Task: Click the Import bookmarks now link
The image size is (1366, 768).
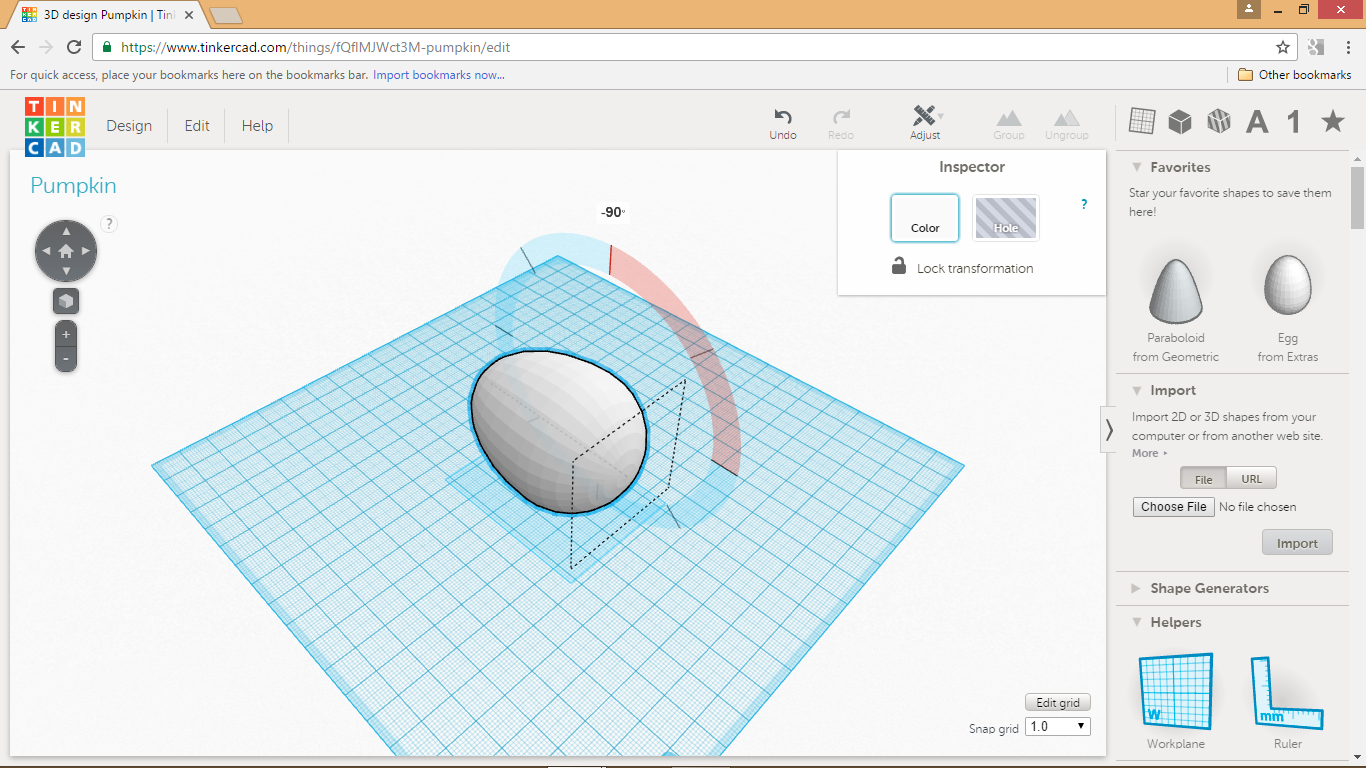Action: click(x=438, y=75)
